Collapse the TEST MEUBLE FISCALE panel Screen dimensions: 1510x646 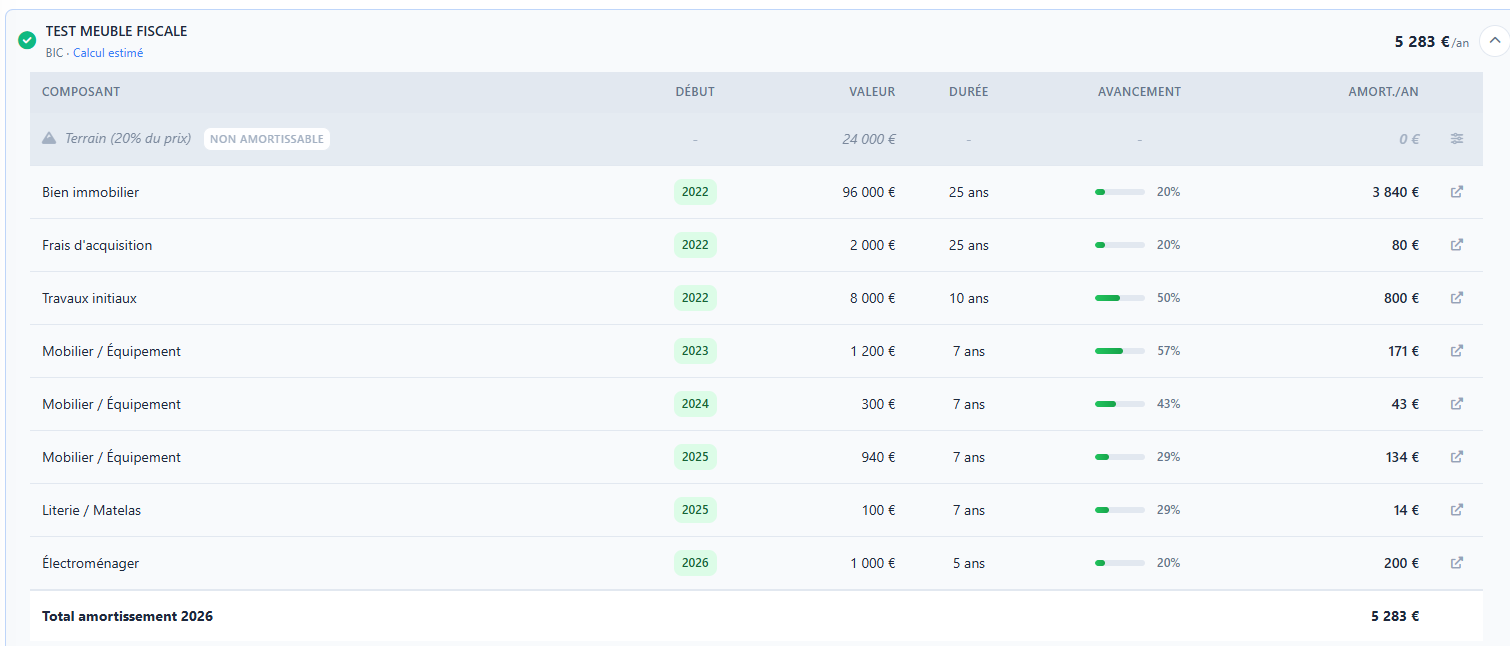coord(1494,41)
